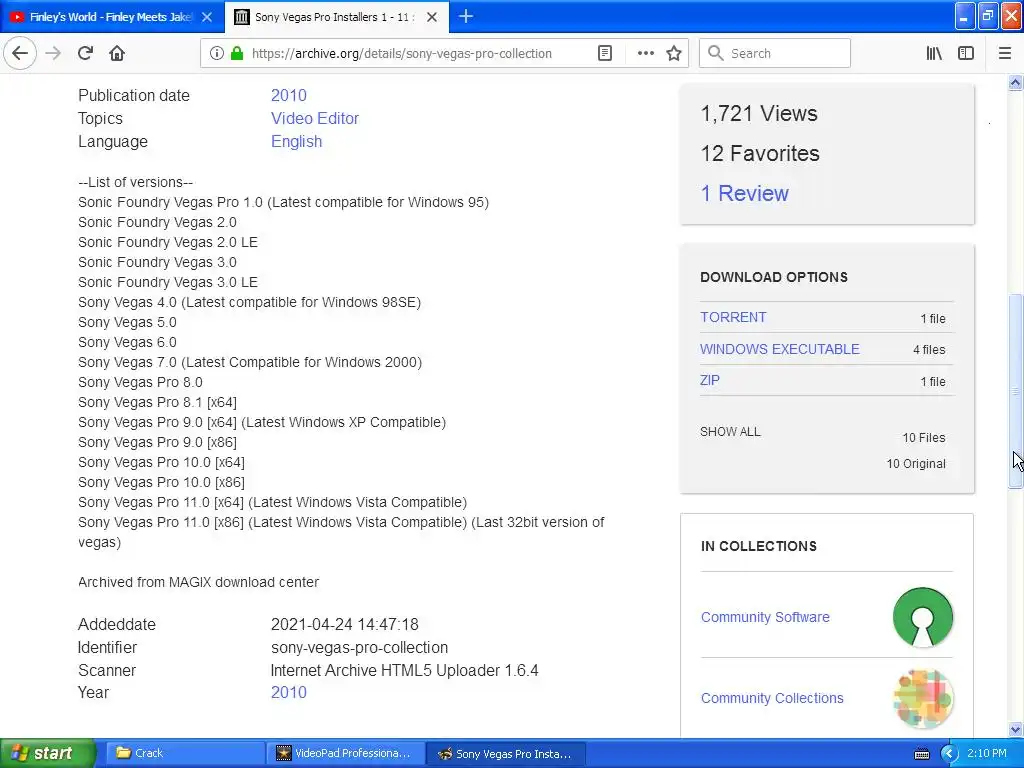
Task: Open the Community Software collection link
Action: tap(765, 617)
